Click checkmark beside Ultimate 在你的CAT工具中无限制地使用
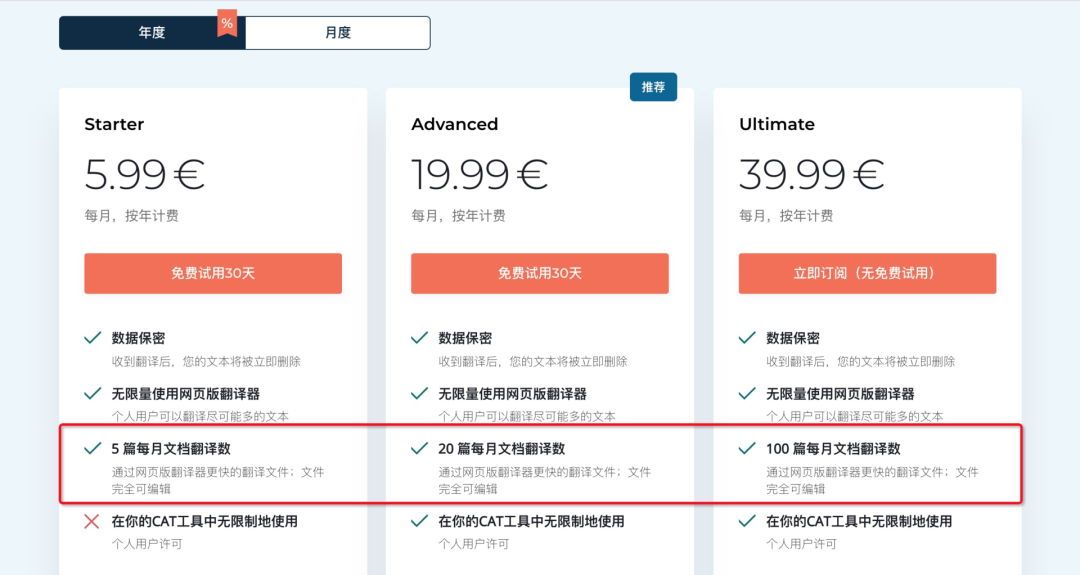 [x=747, y=521]
